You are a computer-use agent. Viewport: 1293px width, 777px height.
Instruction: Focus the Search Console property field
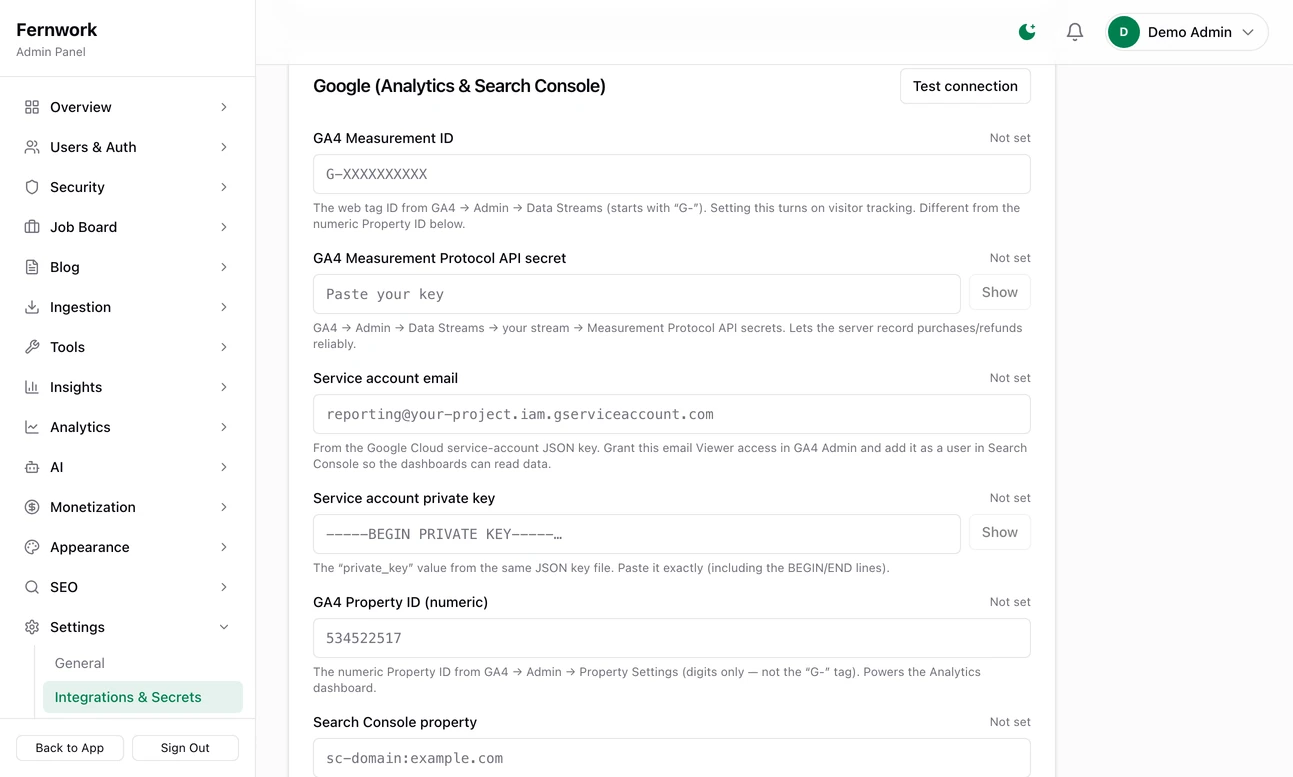[x=672, y=757]
